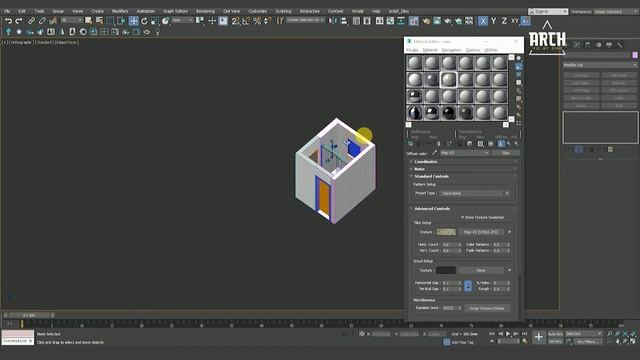Open the Customize menu
640x360 pixels.
[x=258, y=11]
